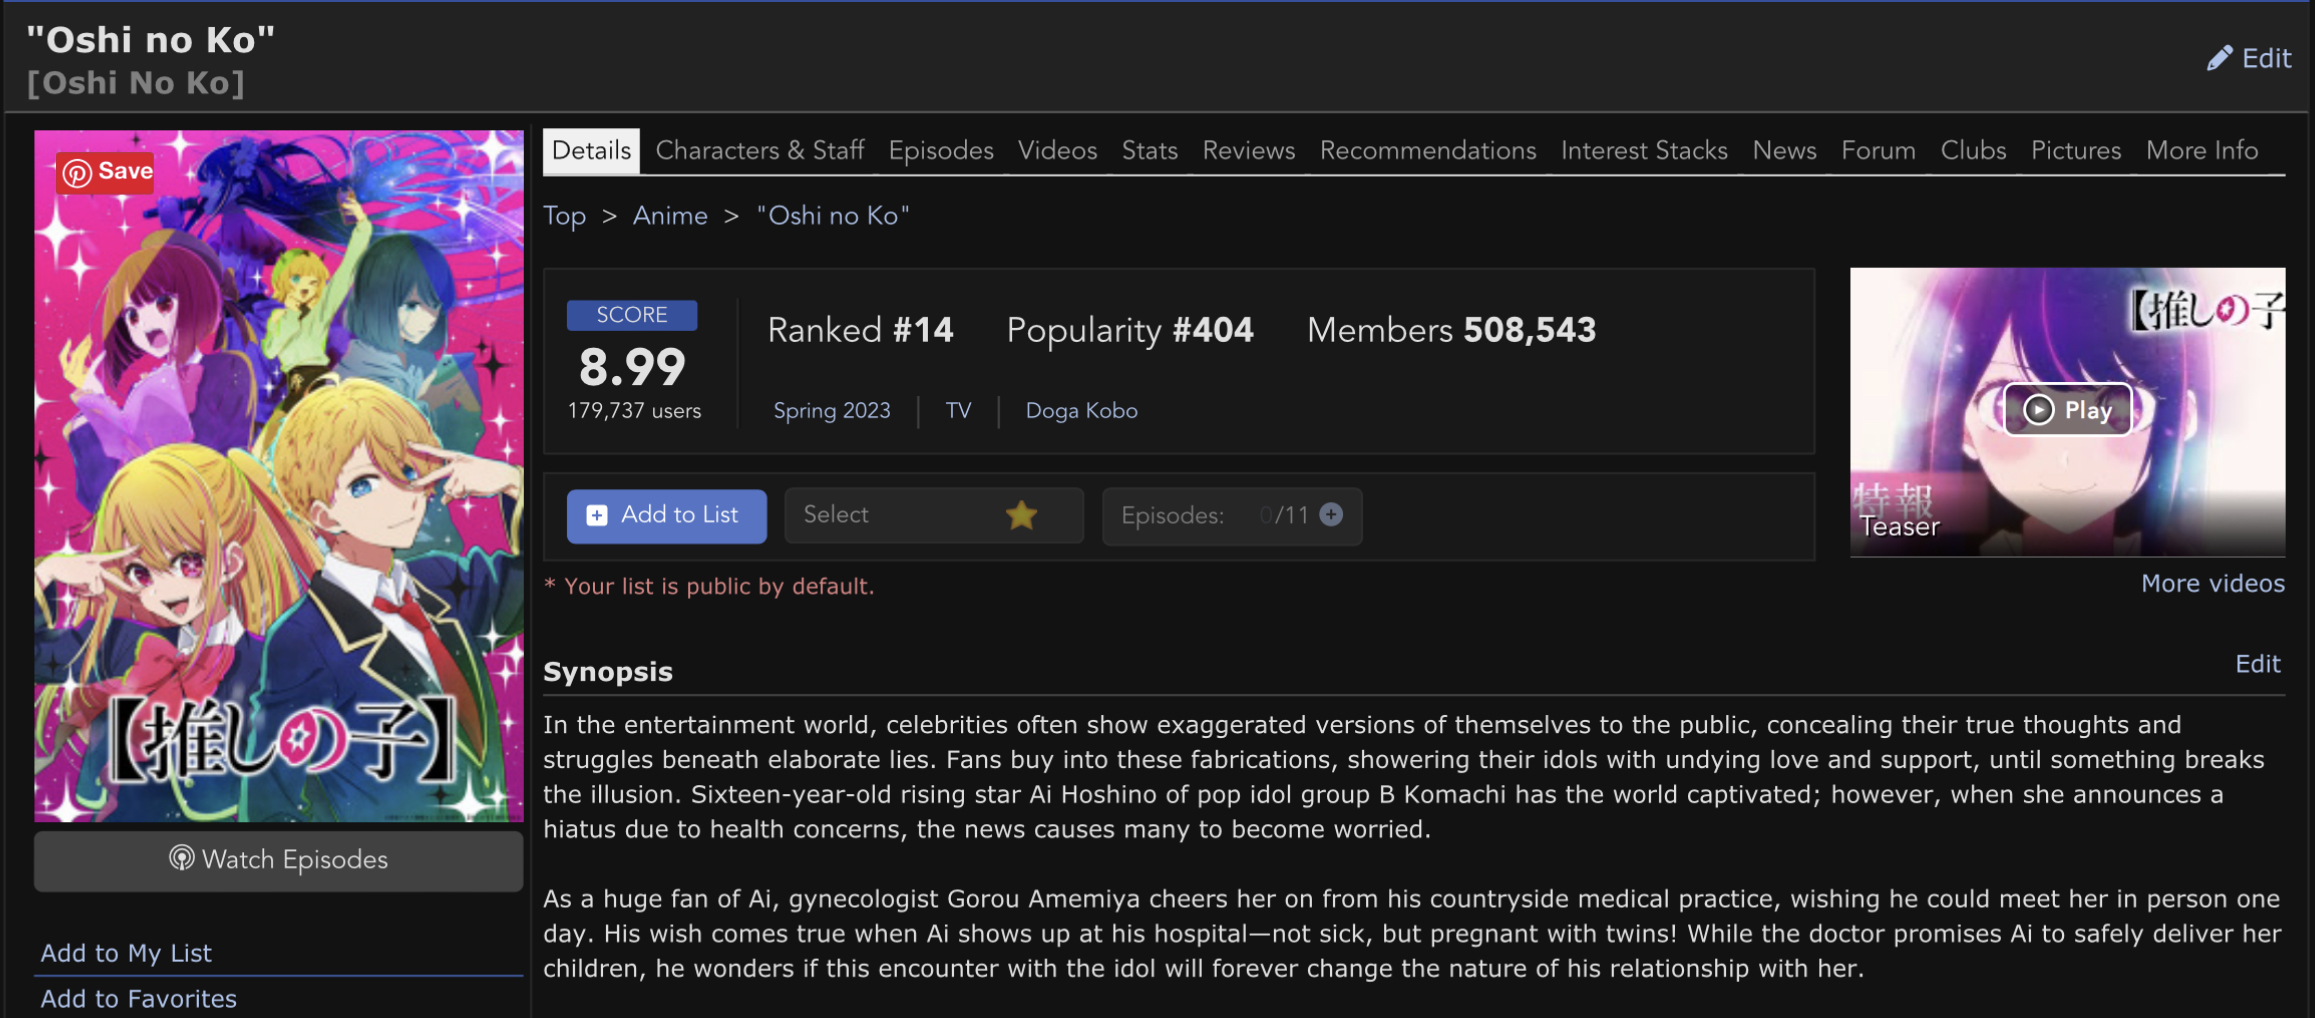Open the News tab
Screen dimensions: 2315x1018
click(x=1784, y=150)
